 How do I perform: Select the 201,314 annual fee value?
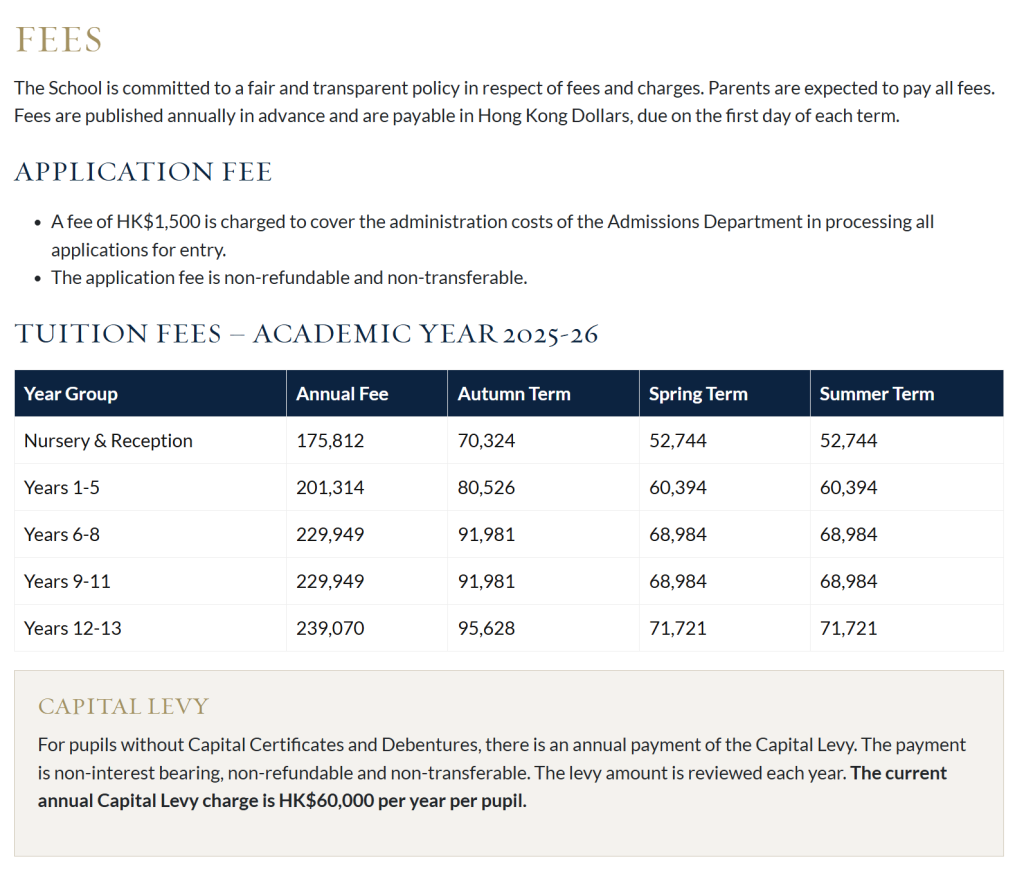330,488
